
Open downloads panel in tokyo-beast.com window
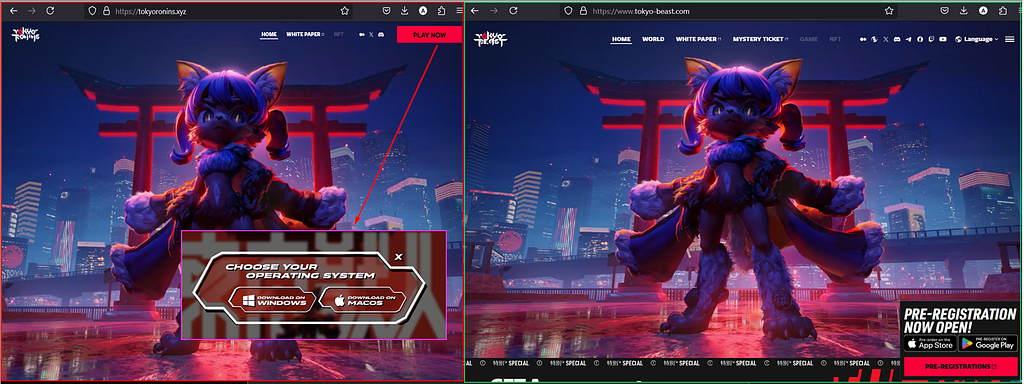pyautogui.click(x=965, y=11)
